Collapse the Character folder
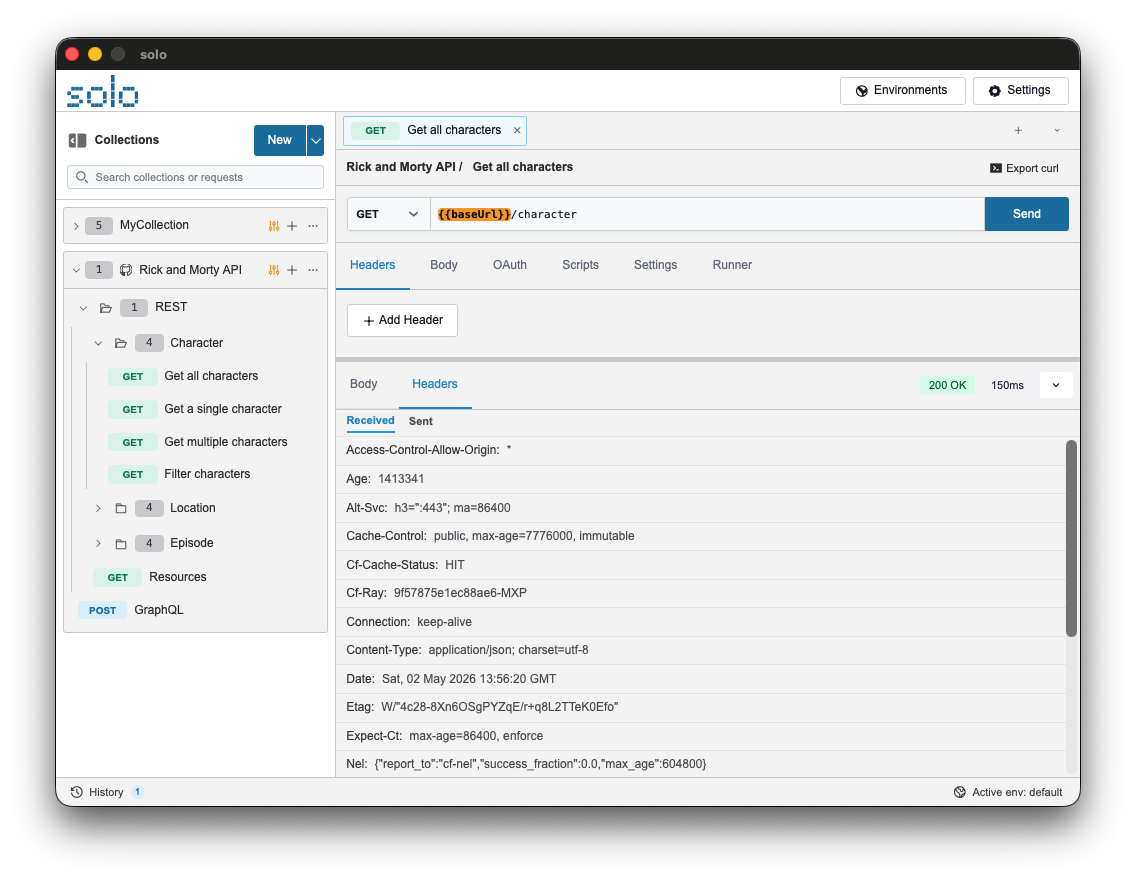Image resolution: width=1136 pixels, height=880 pixels. point(99,343)
